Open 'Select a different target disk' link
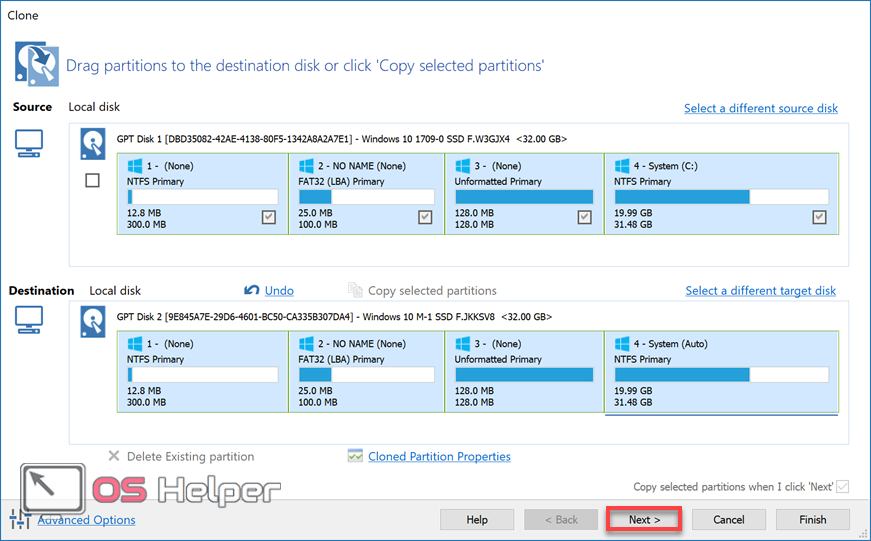The width and height of the screenshot is (871, 541). [x=760, y=291]
